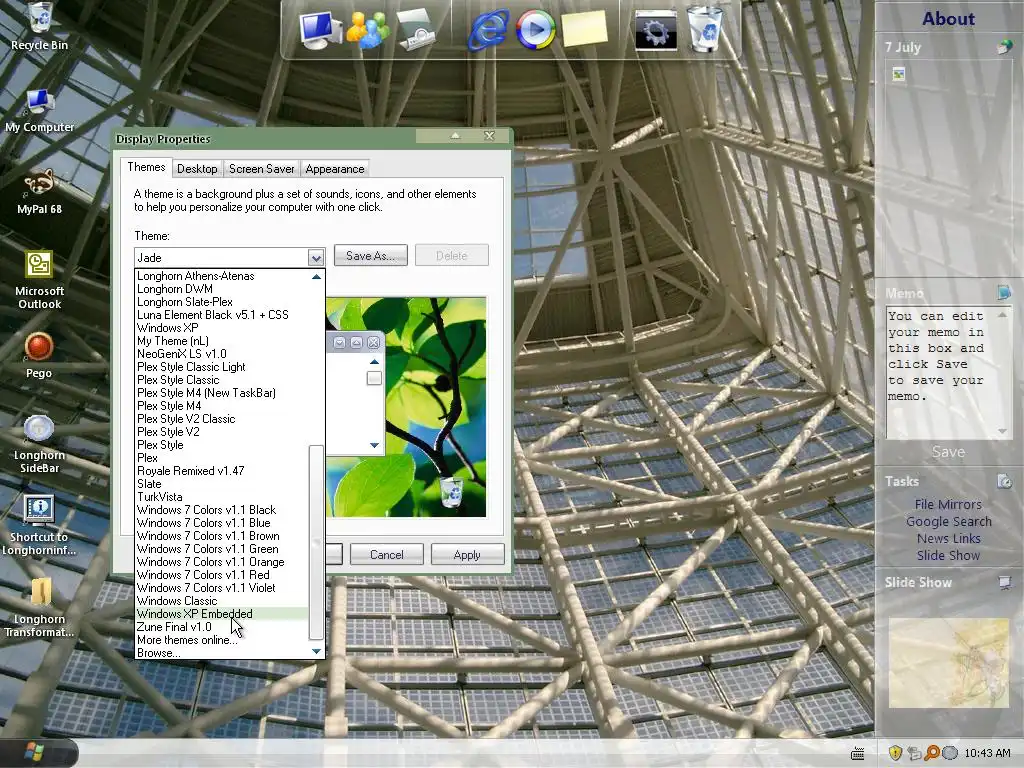The image size is (1024, 768).
Task: Click the icon beside the 7 July date
Action: (1004, 47)
